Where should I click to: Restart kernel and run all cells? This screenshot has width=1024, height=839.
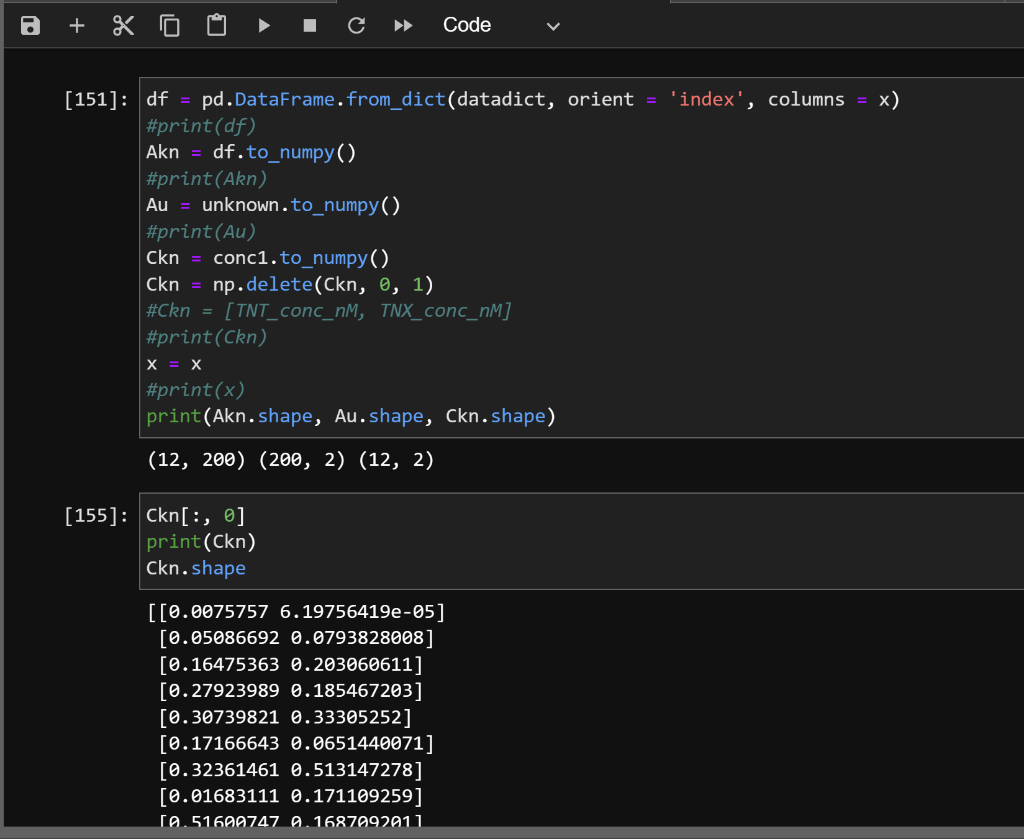(403, 25)
